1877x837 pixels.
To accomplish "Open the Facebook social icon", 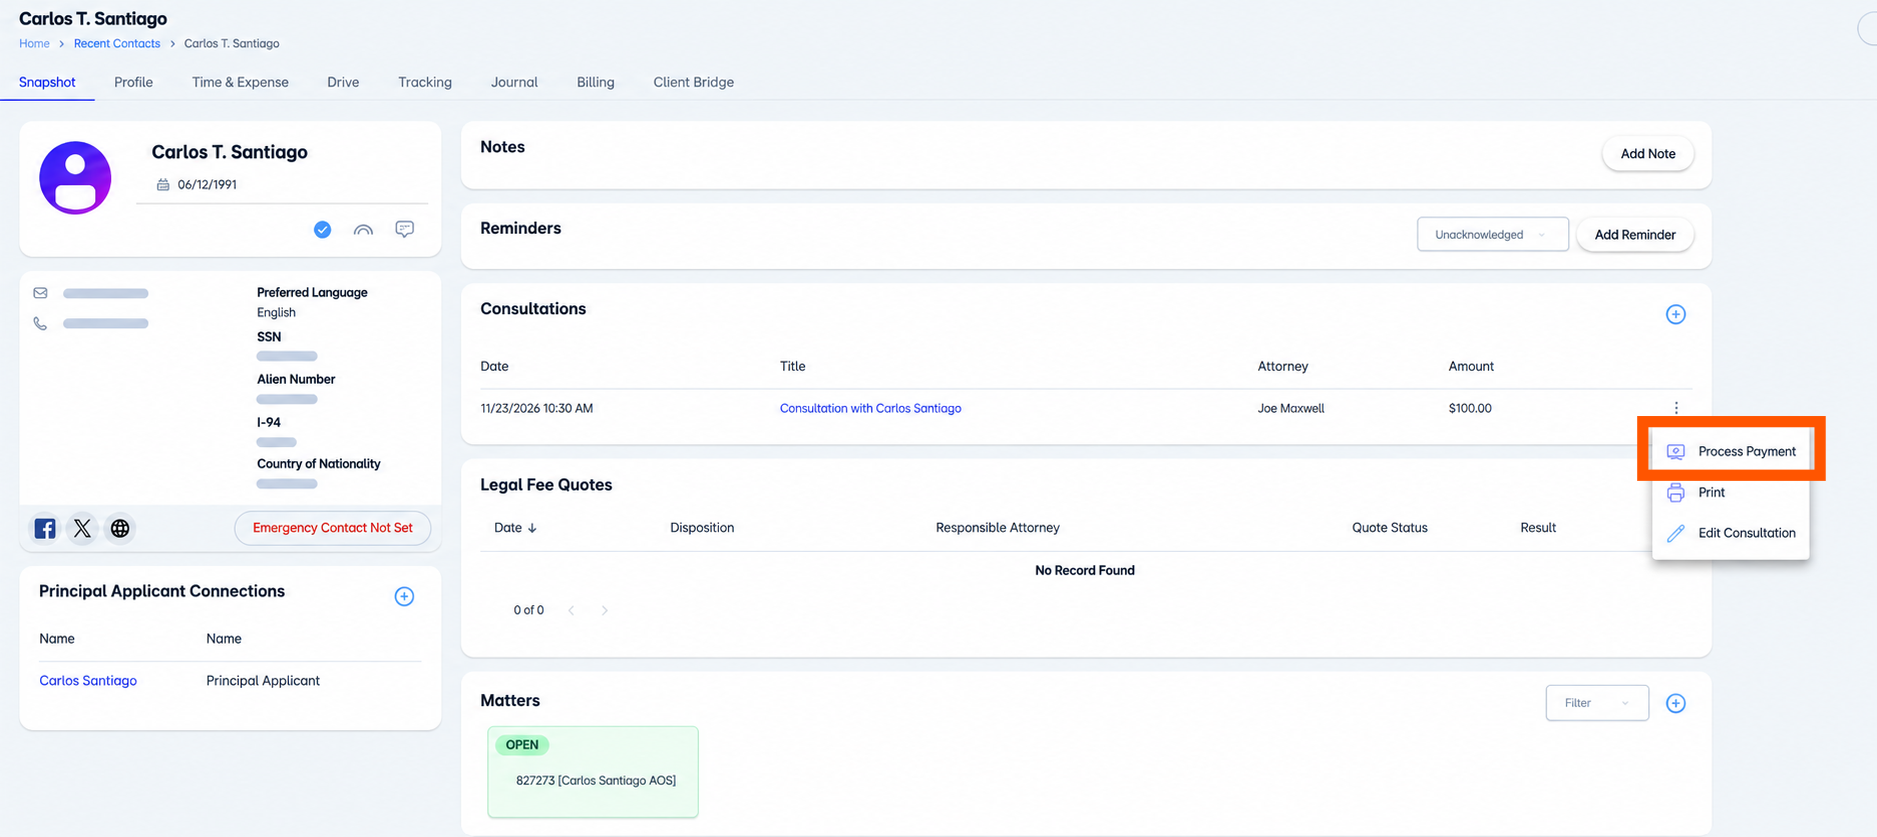I will pyautogui.click(x=45, y=528).
